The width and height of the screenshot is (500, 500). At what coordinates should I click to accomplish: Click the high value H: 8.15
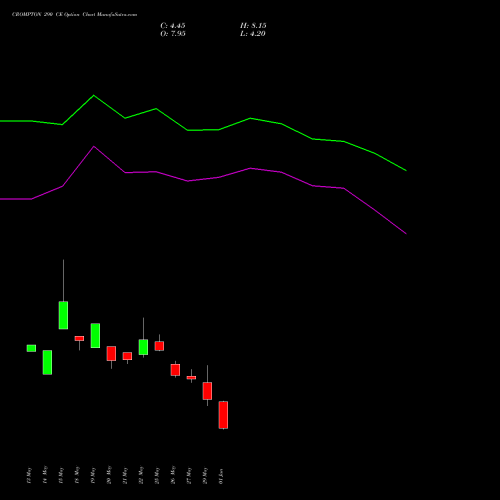(x=253, y=26)
